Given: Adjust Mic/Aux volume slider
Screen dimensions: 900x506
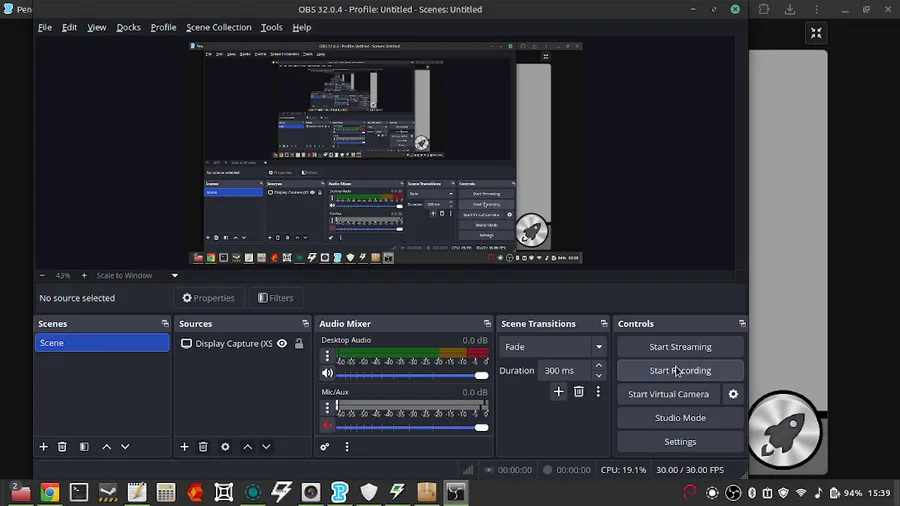Looking at the screenshot, I should tap(412, 427).
